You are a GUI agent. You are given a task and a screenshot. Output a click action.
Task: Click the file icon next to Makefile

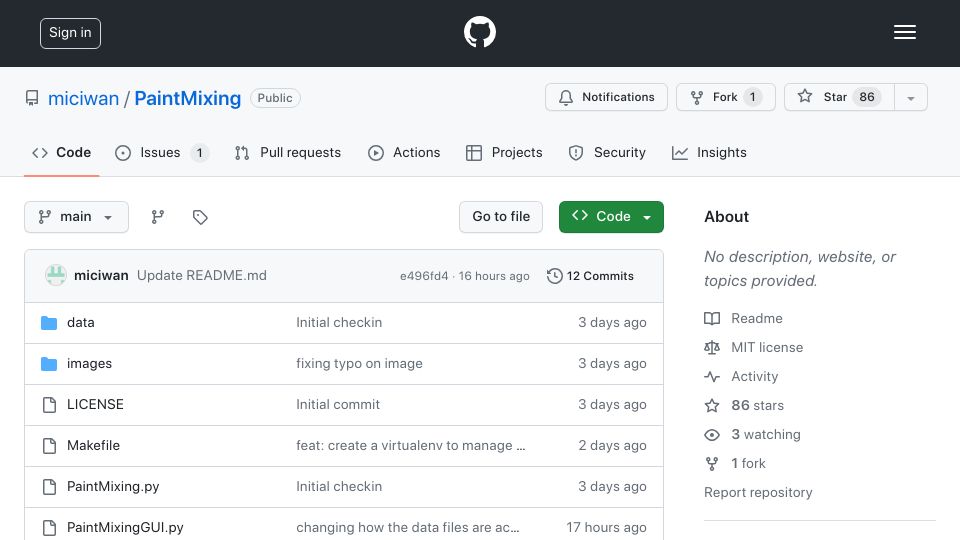click(x=49, y=446)
